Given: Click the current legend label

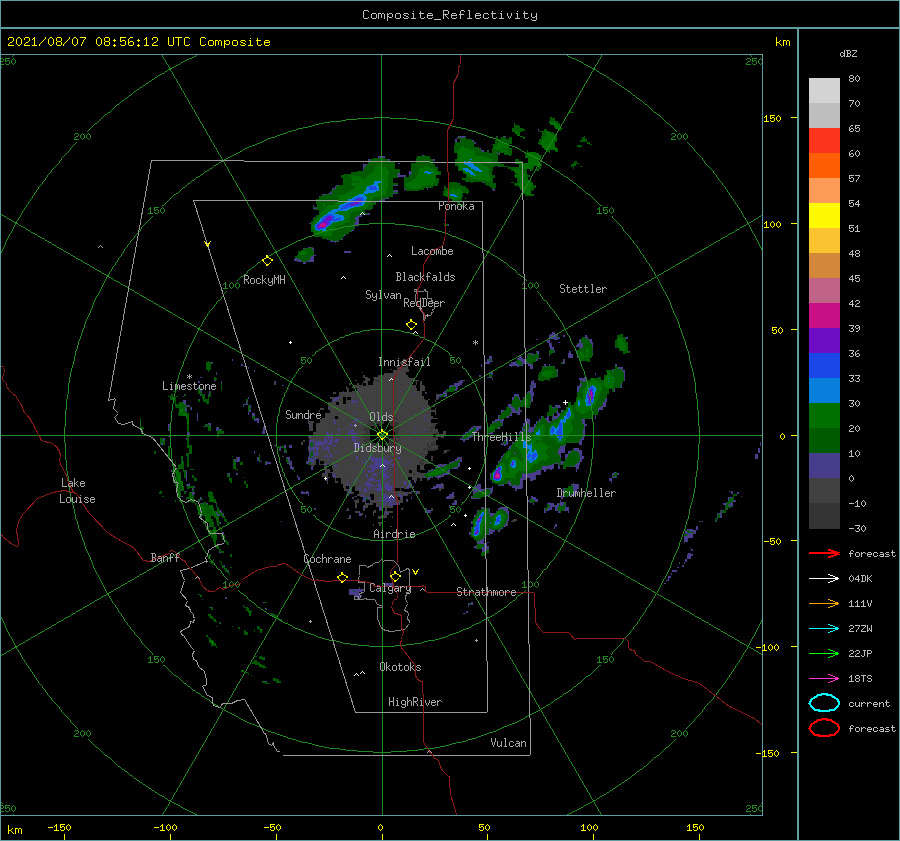Looking at the screenshot, I should [x=869, y=703].
